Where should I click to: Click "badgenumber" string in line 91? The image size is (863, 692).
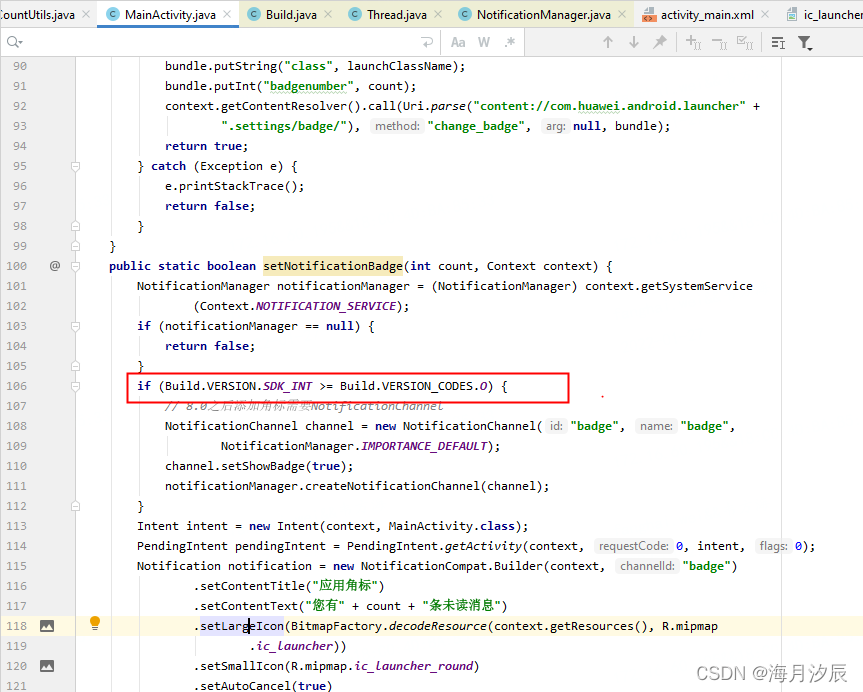(x=308, y=86)
